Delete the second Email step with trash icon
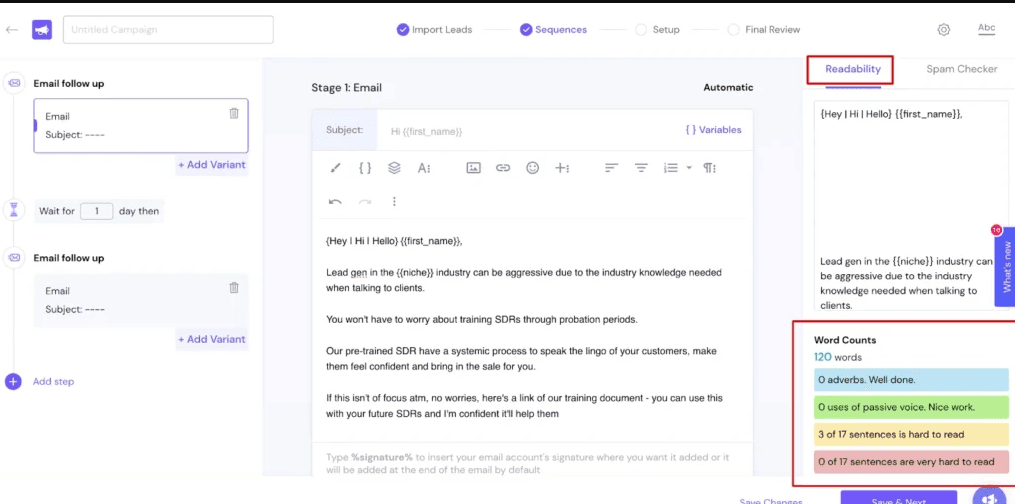1015x504 pixels. click(234, 288)
